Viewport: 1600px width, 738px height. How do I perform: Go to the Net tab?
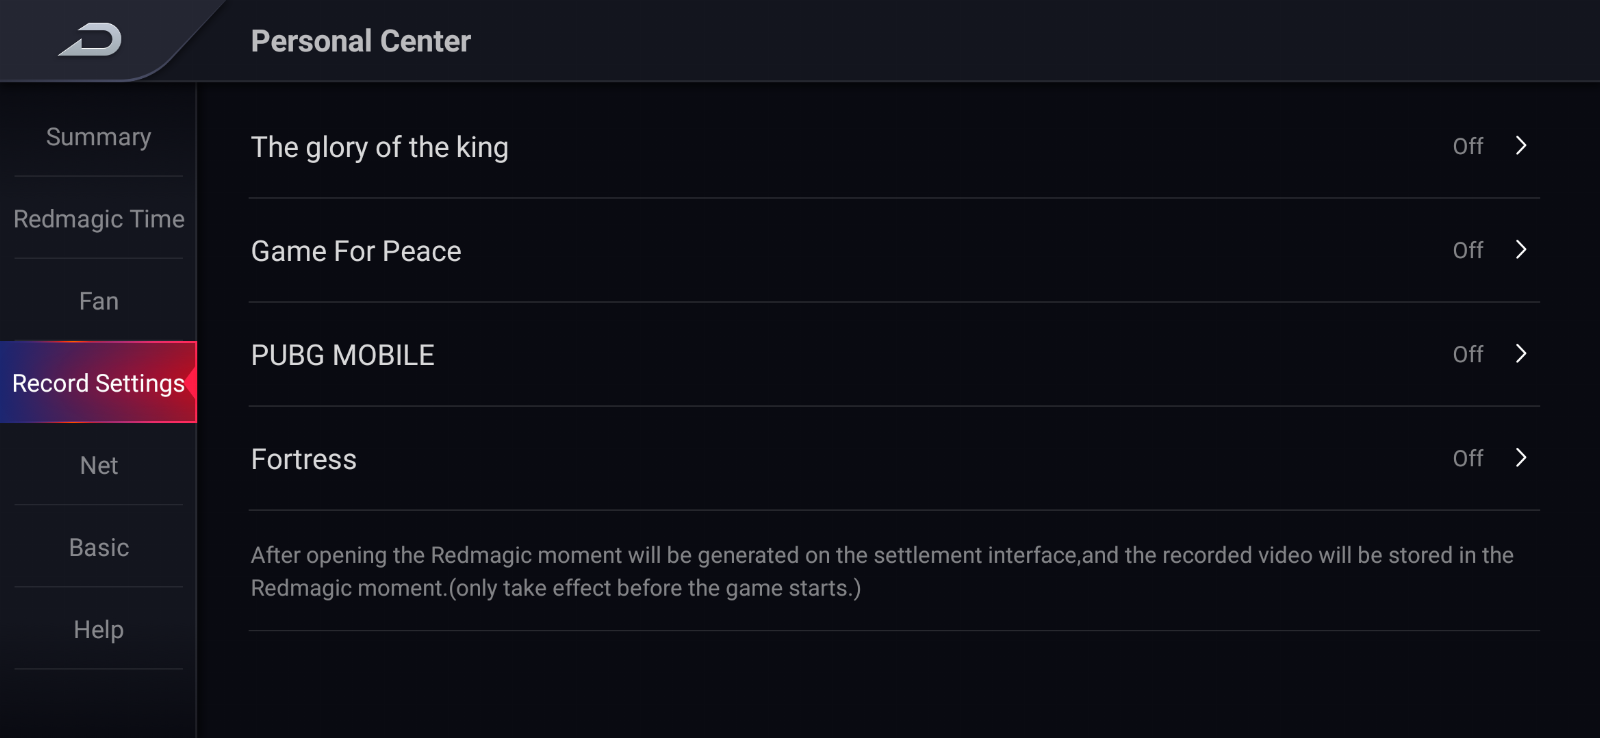98,465
